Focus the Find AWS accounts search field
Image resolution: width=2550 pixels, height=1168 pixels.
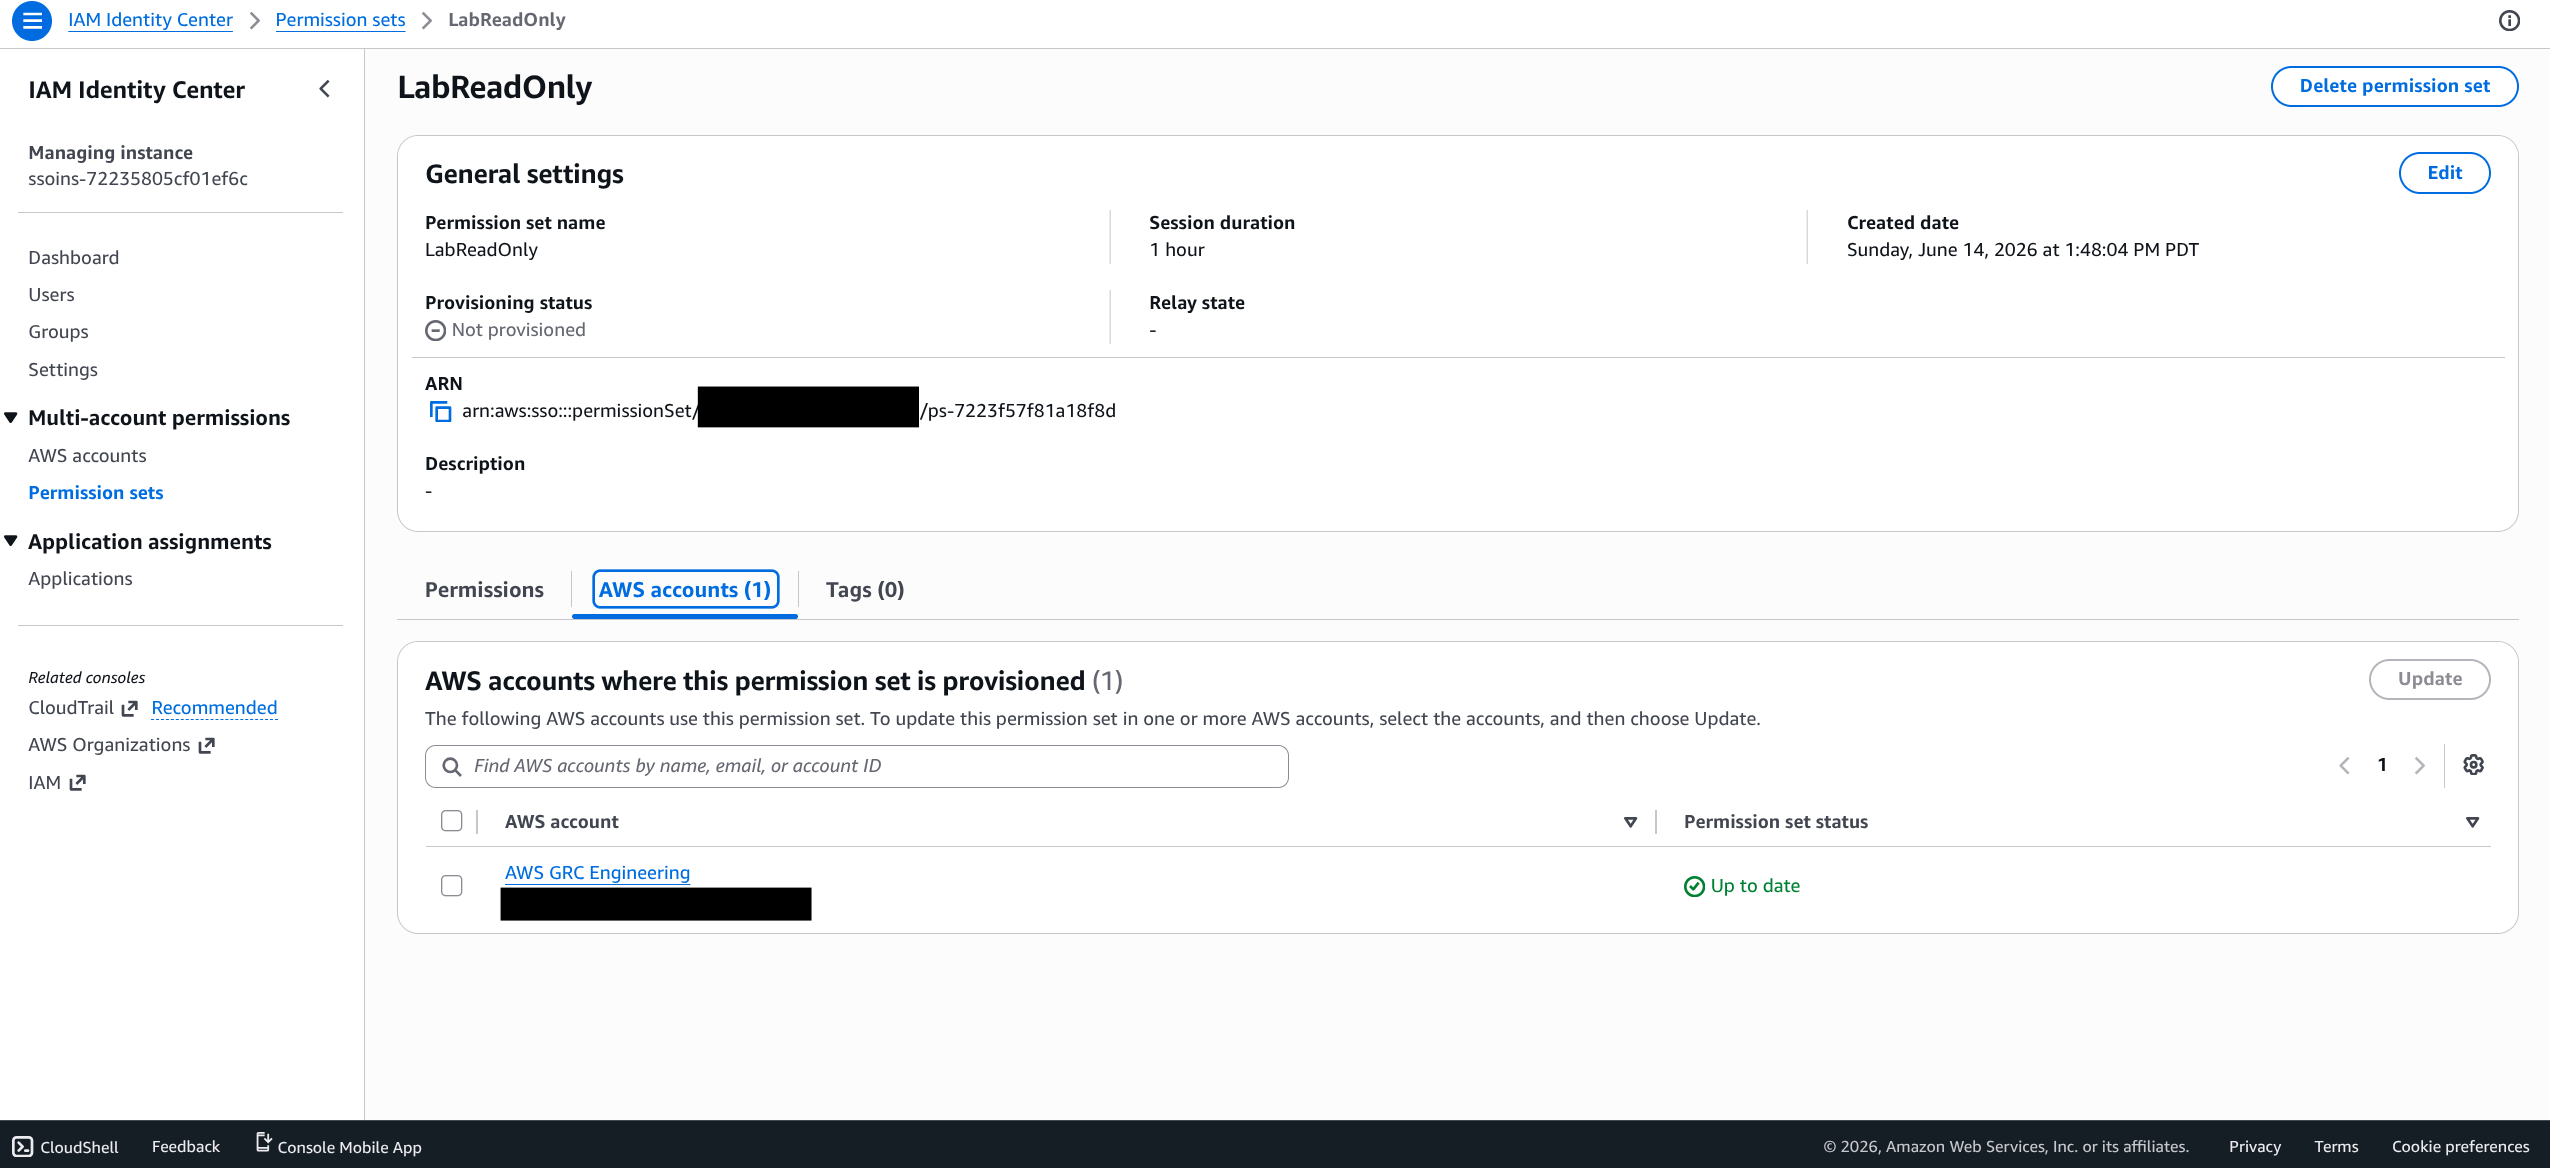[857, 766]
